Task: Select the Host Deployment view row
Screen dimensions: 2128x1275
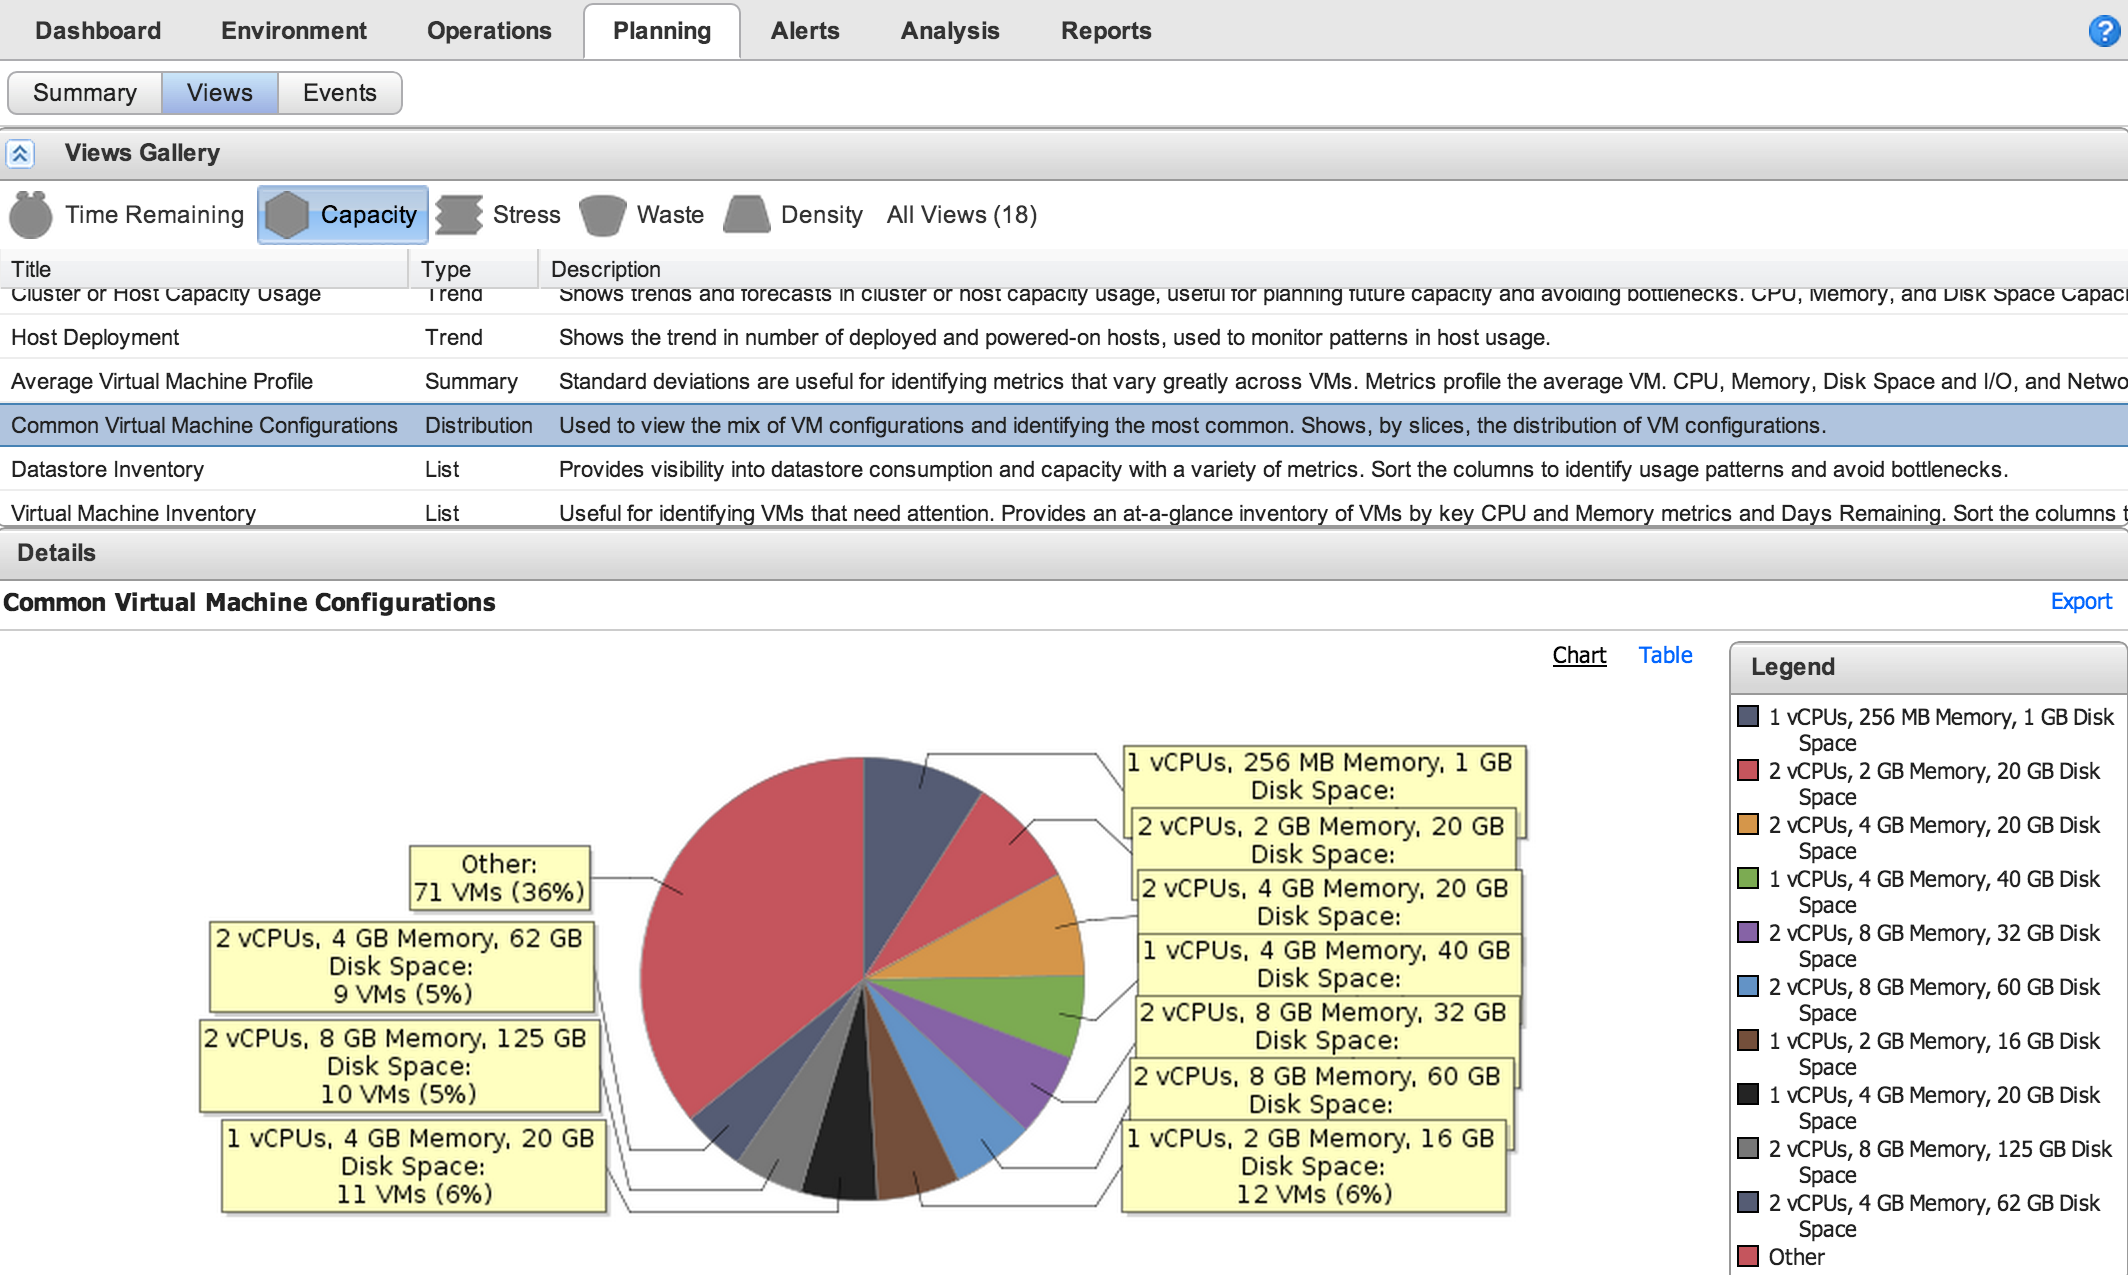Action: [x=95, y=337]
